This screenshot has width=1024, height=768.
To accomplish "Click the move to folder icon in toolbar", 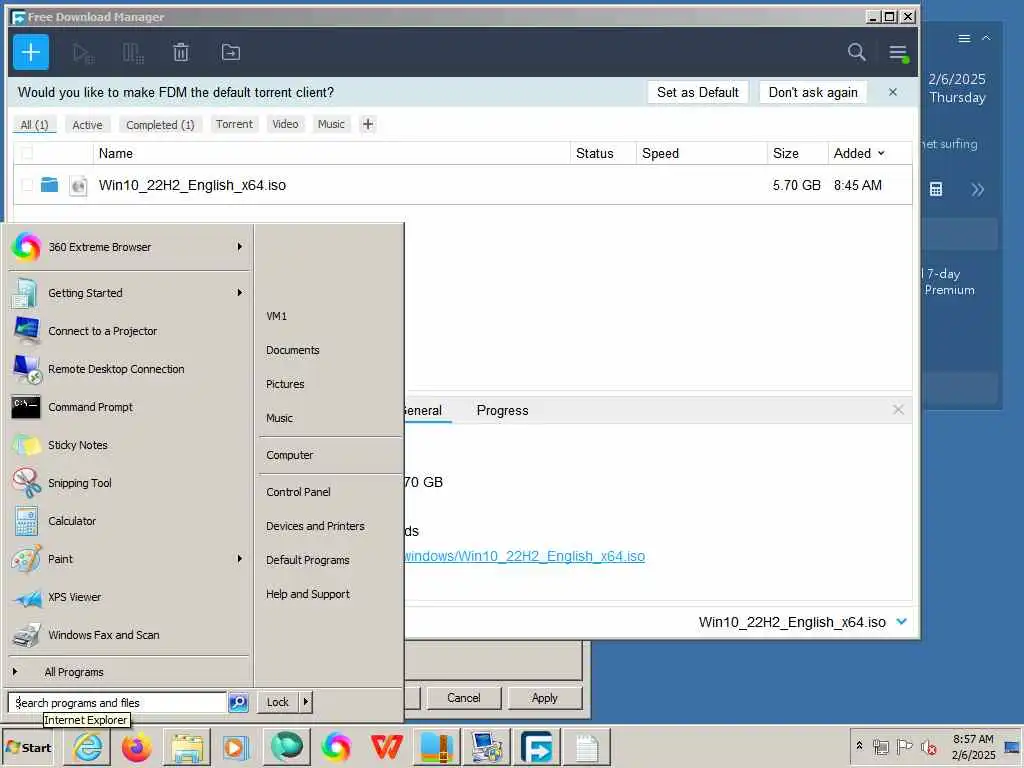I will 231,52.
